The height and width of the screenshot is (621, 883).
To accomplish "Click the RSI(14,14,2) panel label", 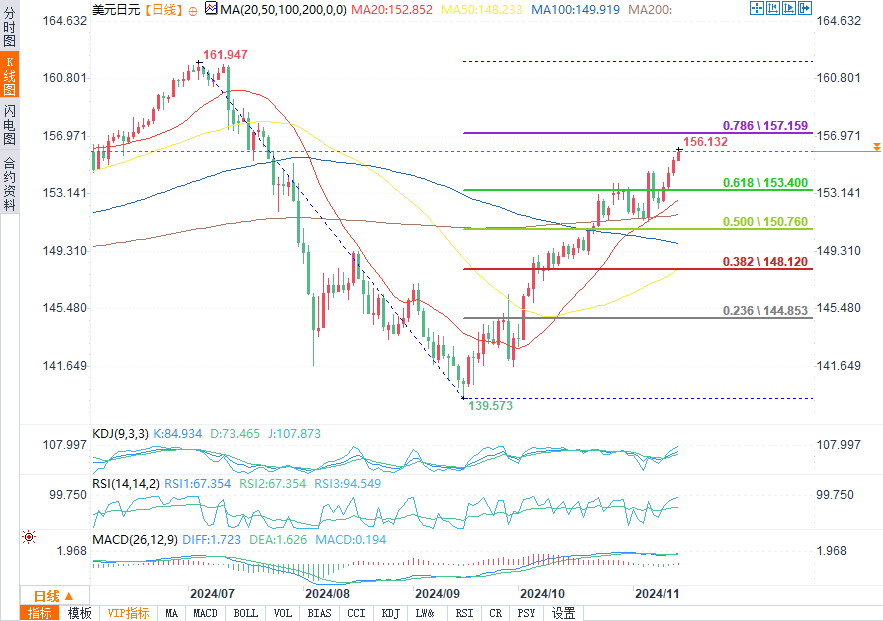I will point(126,484).
